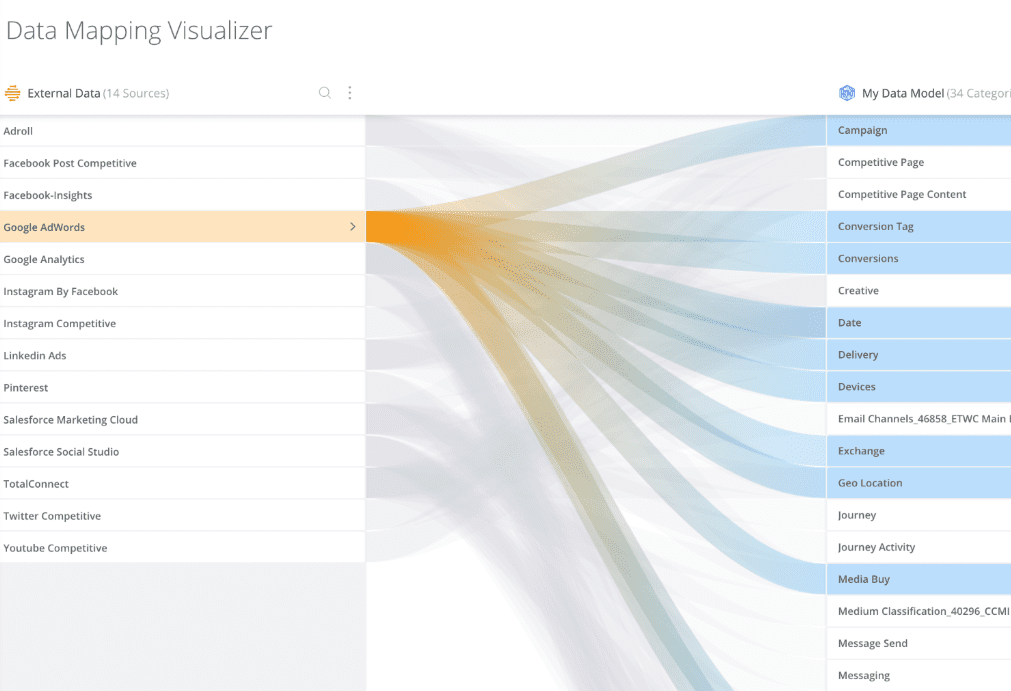Open the three-dot overflow menu
This screenshot has height=691, width=1011.
[x=349, y=92]
